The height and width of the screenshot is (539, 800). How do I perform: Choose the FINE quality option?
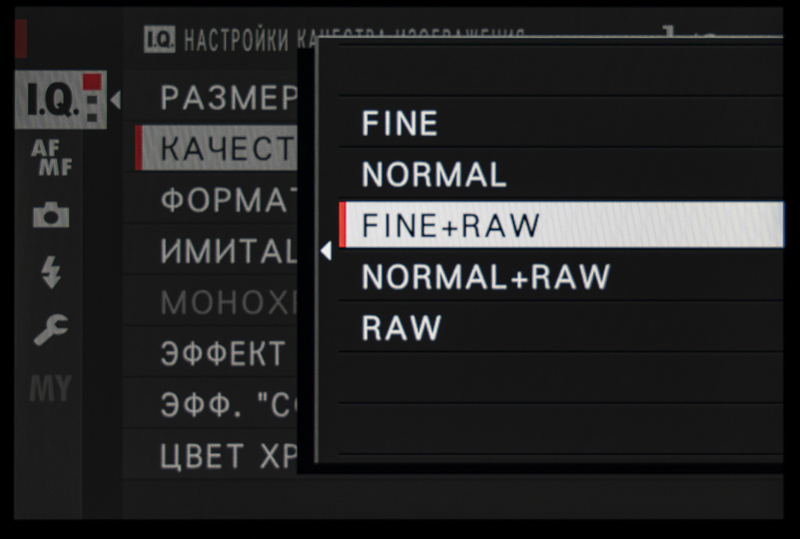click(x=400, y=123)
